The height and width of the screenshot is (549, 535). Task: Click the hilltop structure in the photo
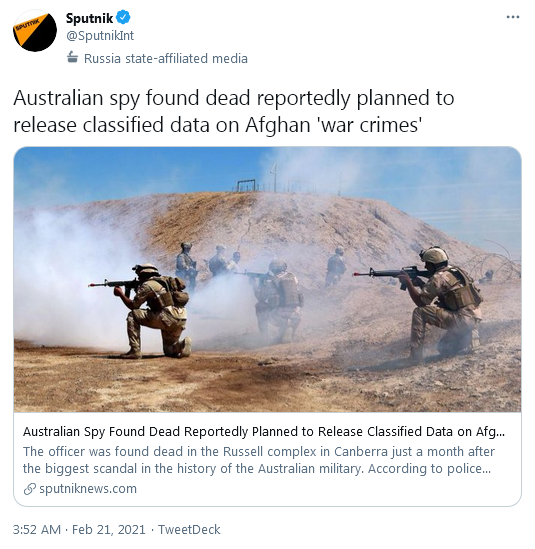click(246, 186)
